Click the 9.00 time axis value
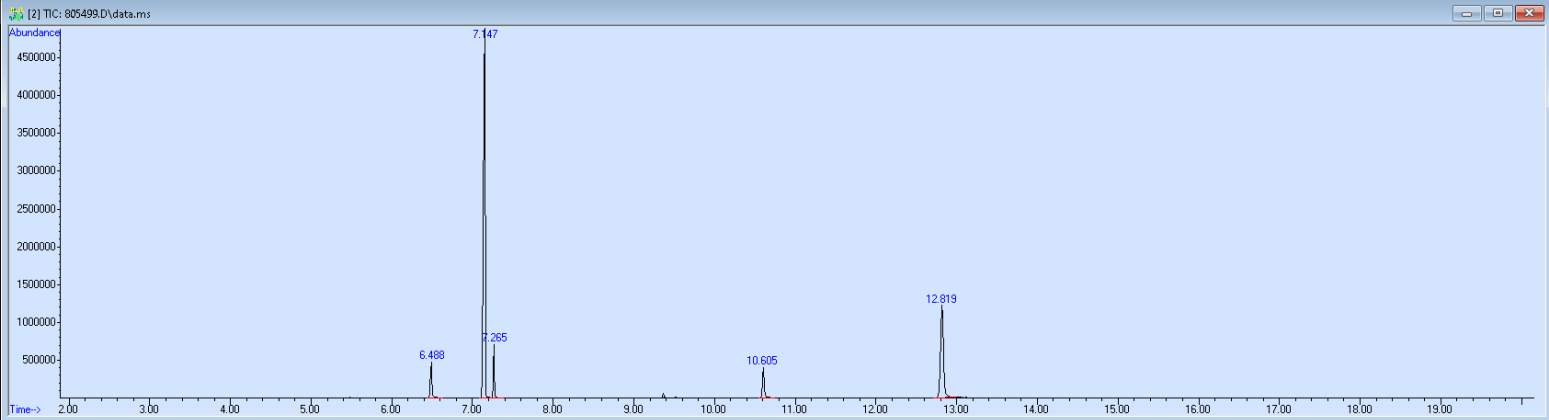Viewport: 1549px width, 420px height. 633,409
